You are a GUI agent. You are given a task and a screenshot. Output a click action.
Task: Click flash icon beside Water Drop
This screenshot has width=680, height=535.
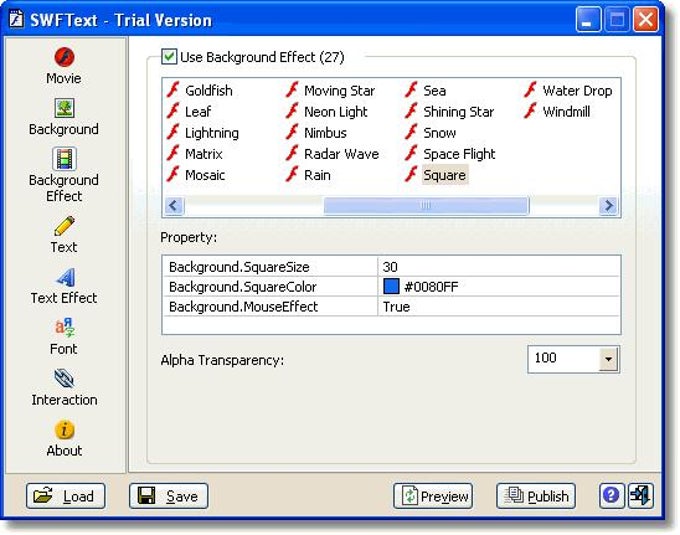pos(530,90)
